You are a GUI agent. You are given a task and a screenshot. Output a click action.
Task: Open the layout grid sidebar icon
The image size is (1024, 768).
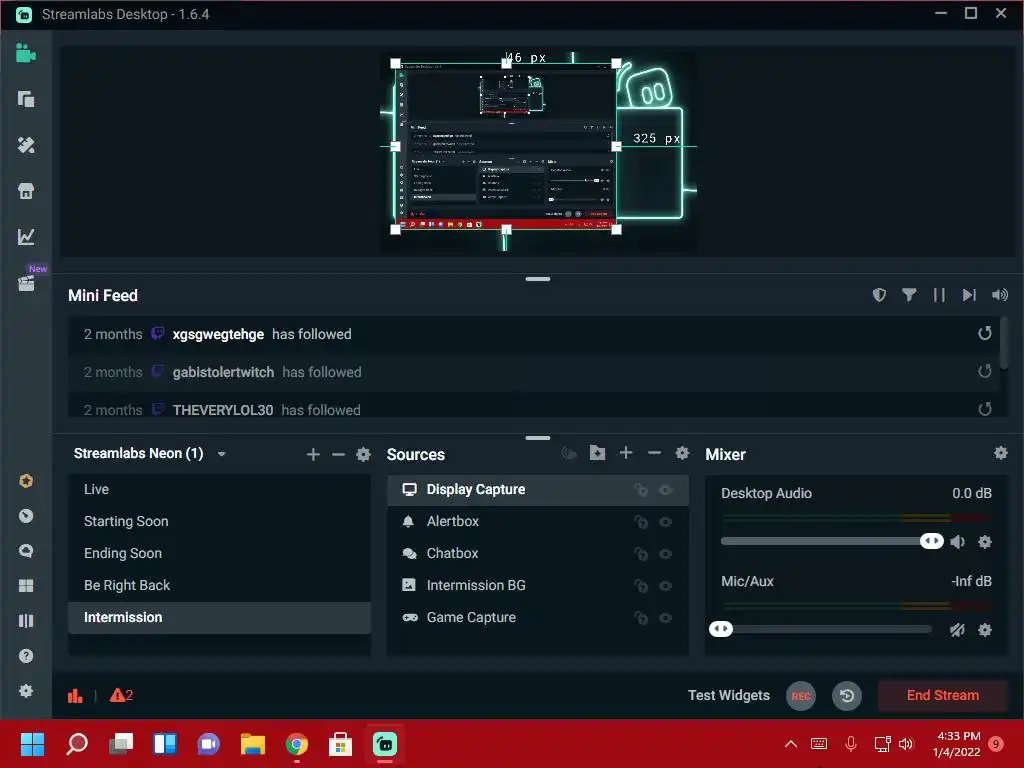coord(26,586)
